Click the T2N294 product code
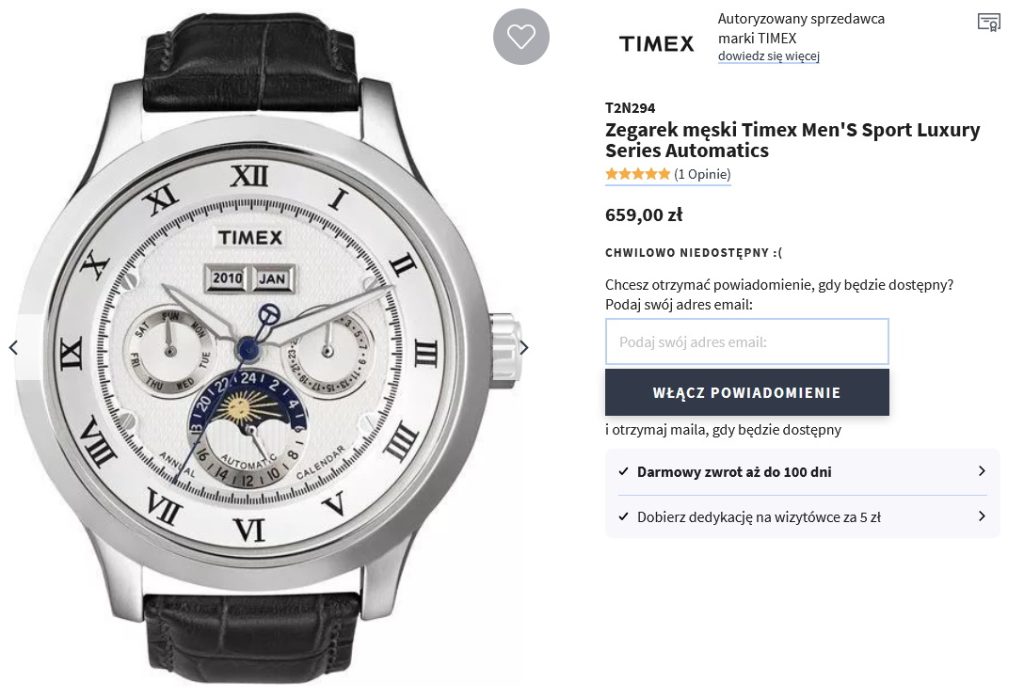Image resolution: width=1024 pixels, height=698 pixels. pos(630,108)
